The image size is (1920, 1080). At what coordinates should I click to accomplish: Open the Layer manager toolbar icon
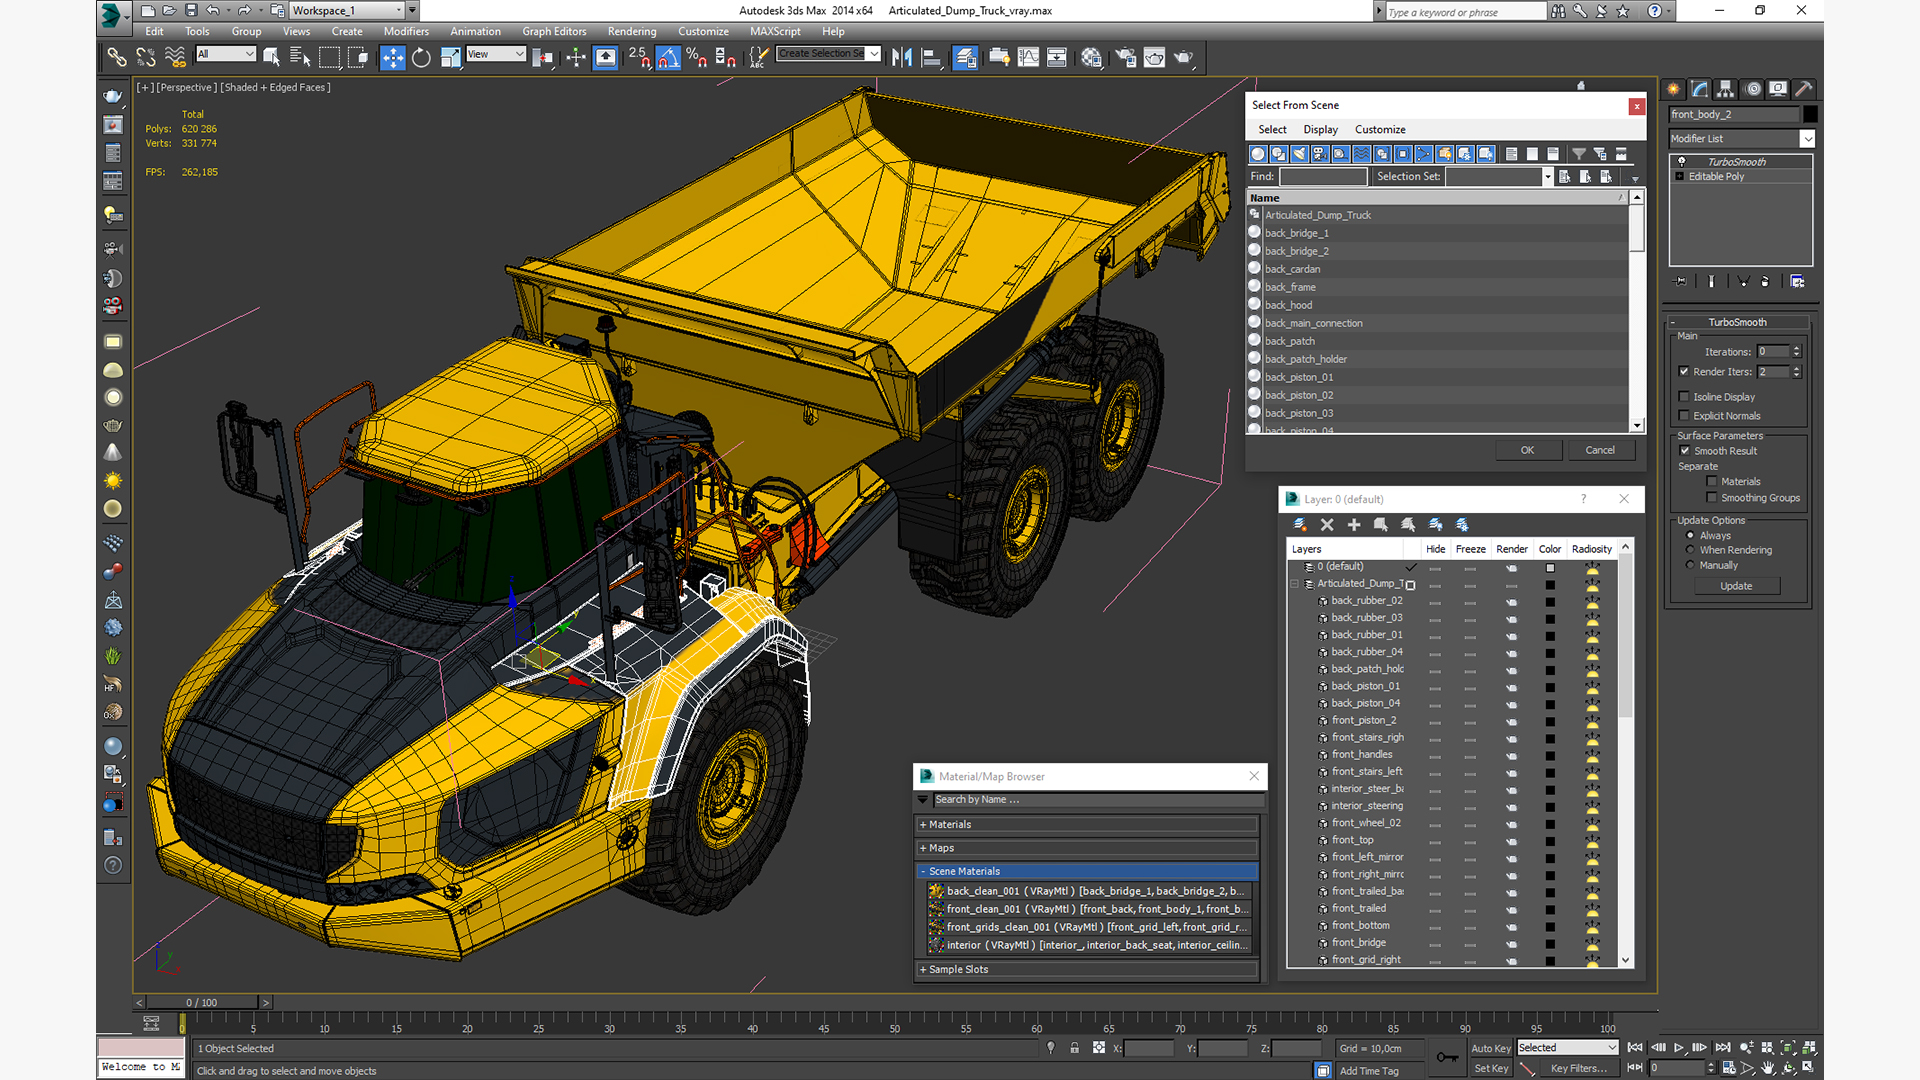click(x=965, y=57)
